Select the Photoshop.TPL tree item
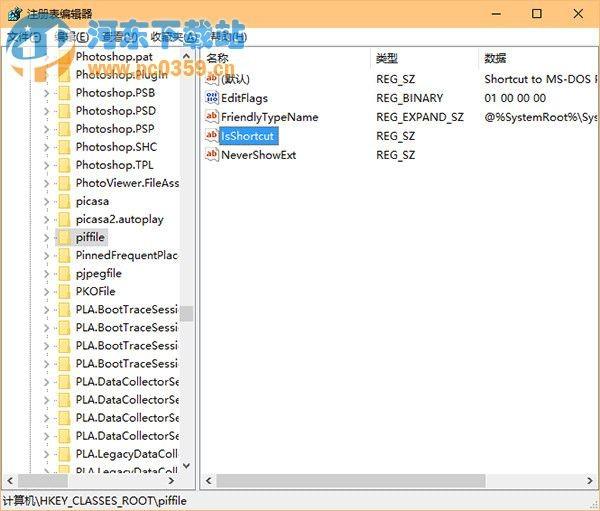 click(114, 165)
